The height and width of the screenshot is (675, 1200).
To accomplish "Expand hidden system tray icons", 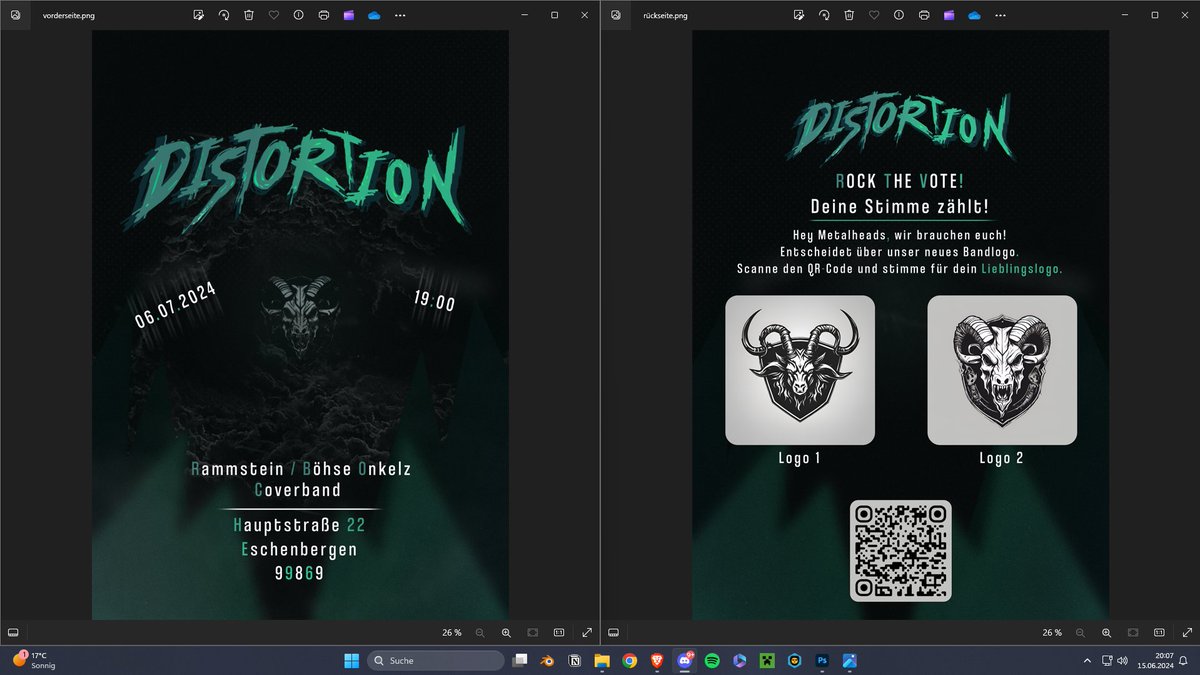I will [1088, 660].
